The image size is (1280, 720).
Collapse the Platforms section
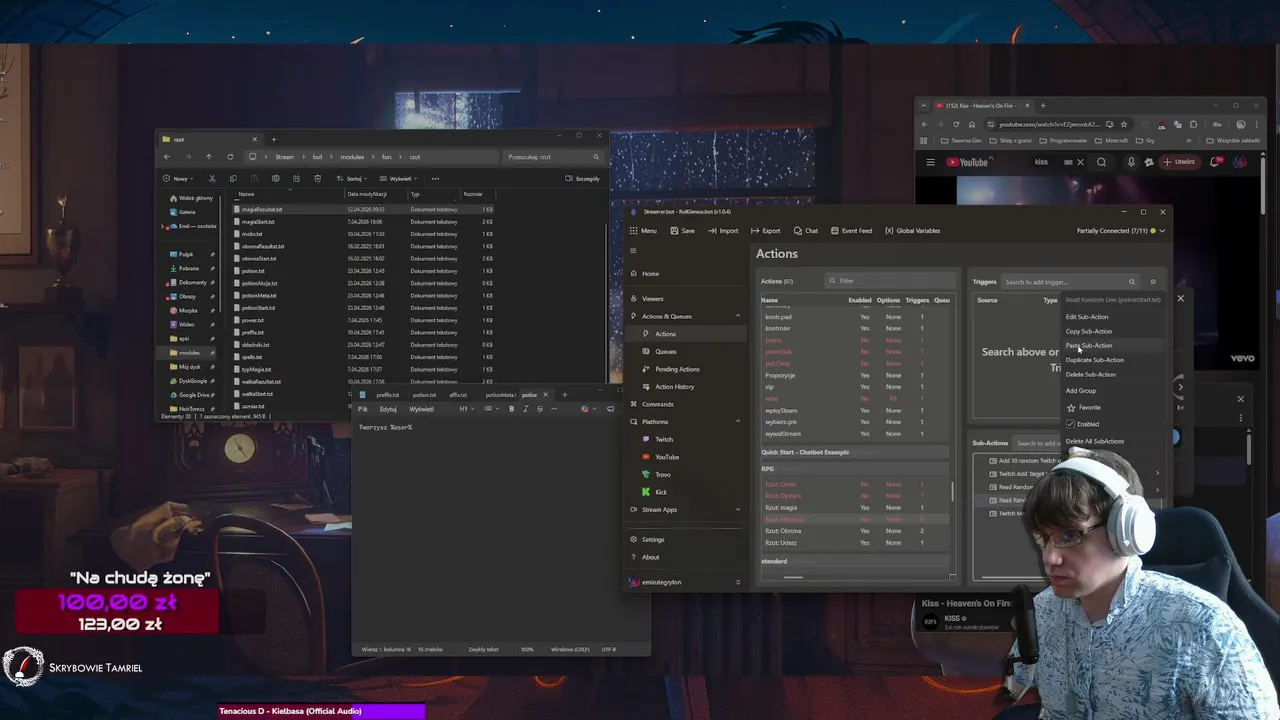738,422
